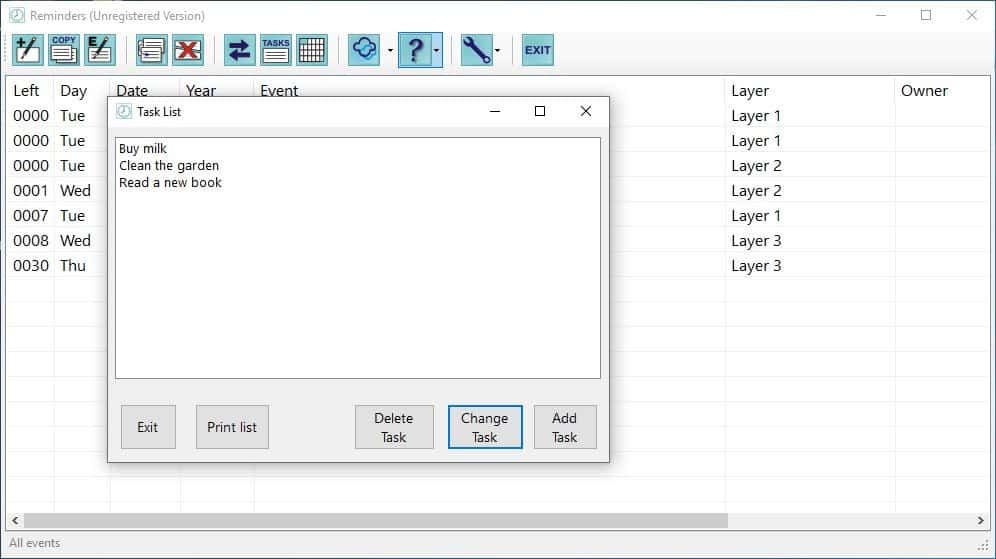Click the Day column header

point(73,91)
